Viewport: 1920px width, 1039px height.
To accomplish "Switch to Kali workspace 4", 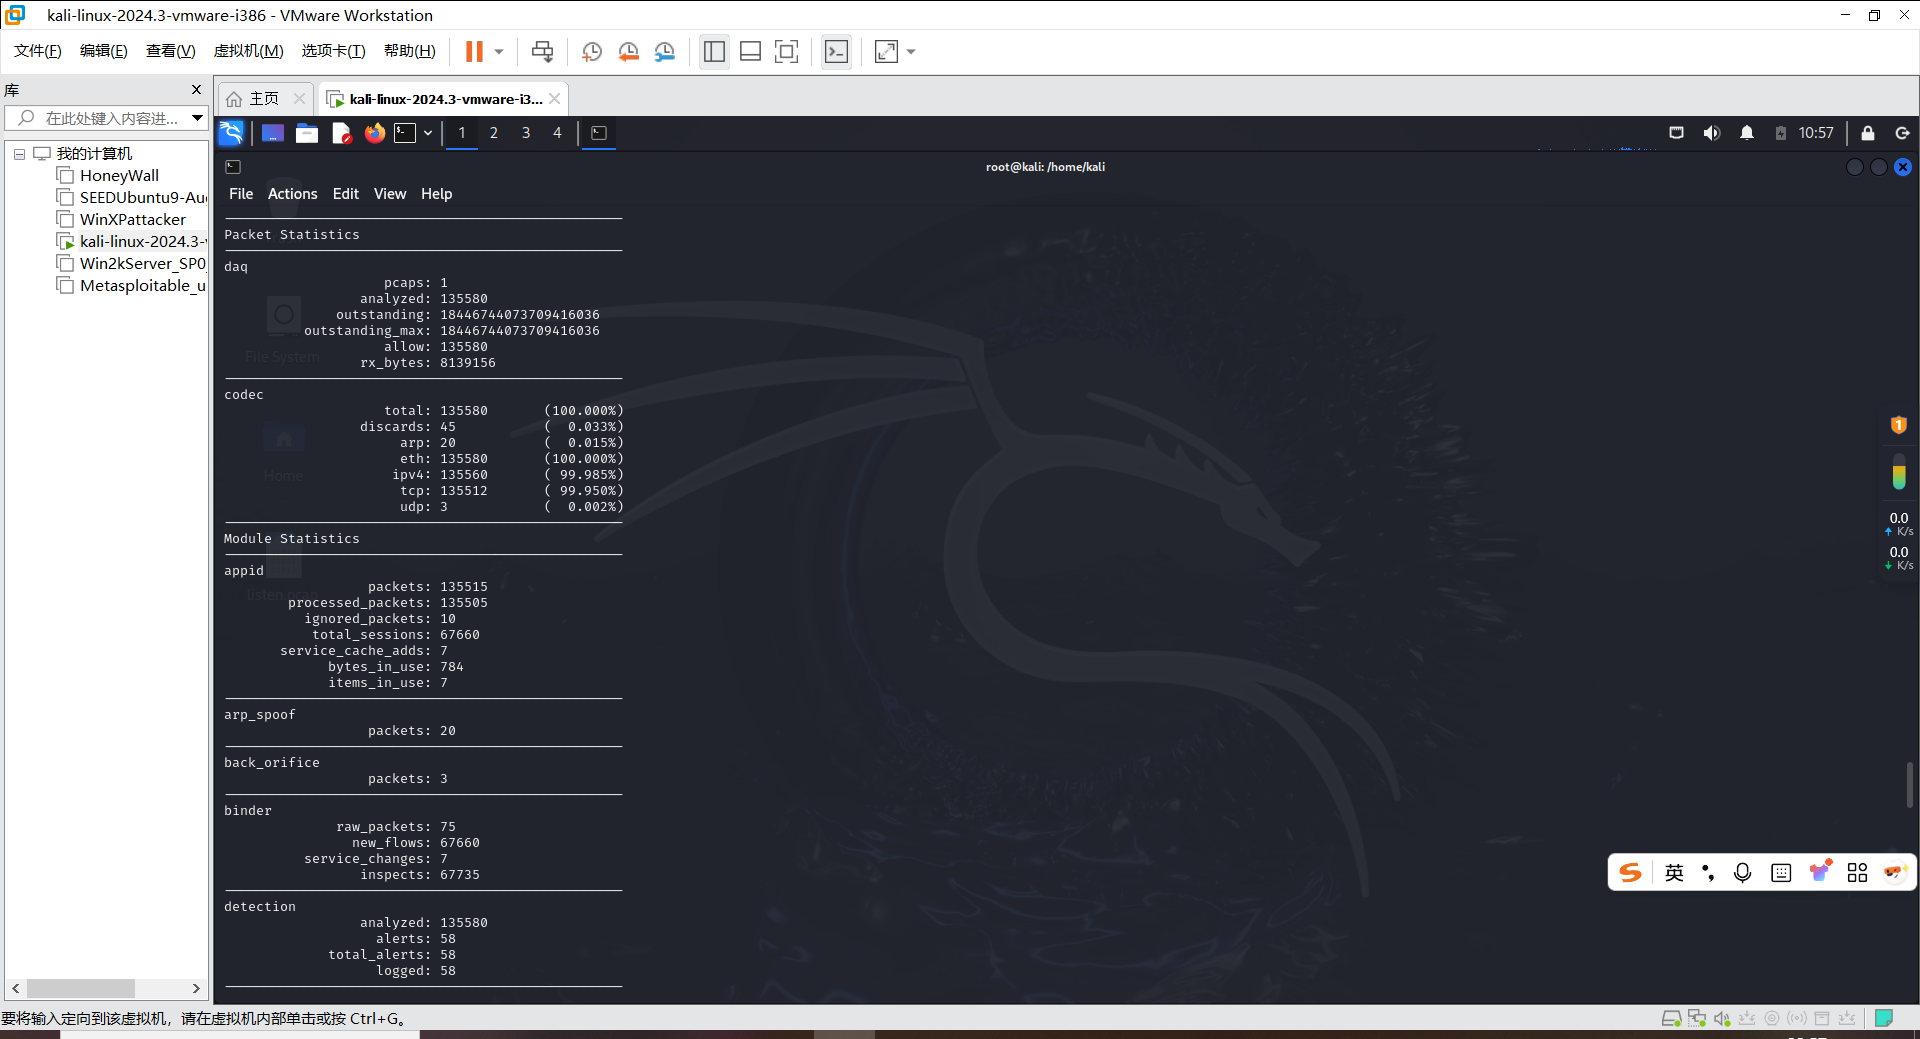I will [x=558, y=133].
